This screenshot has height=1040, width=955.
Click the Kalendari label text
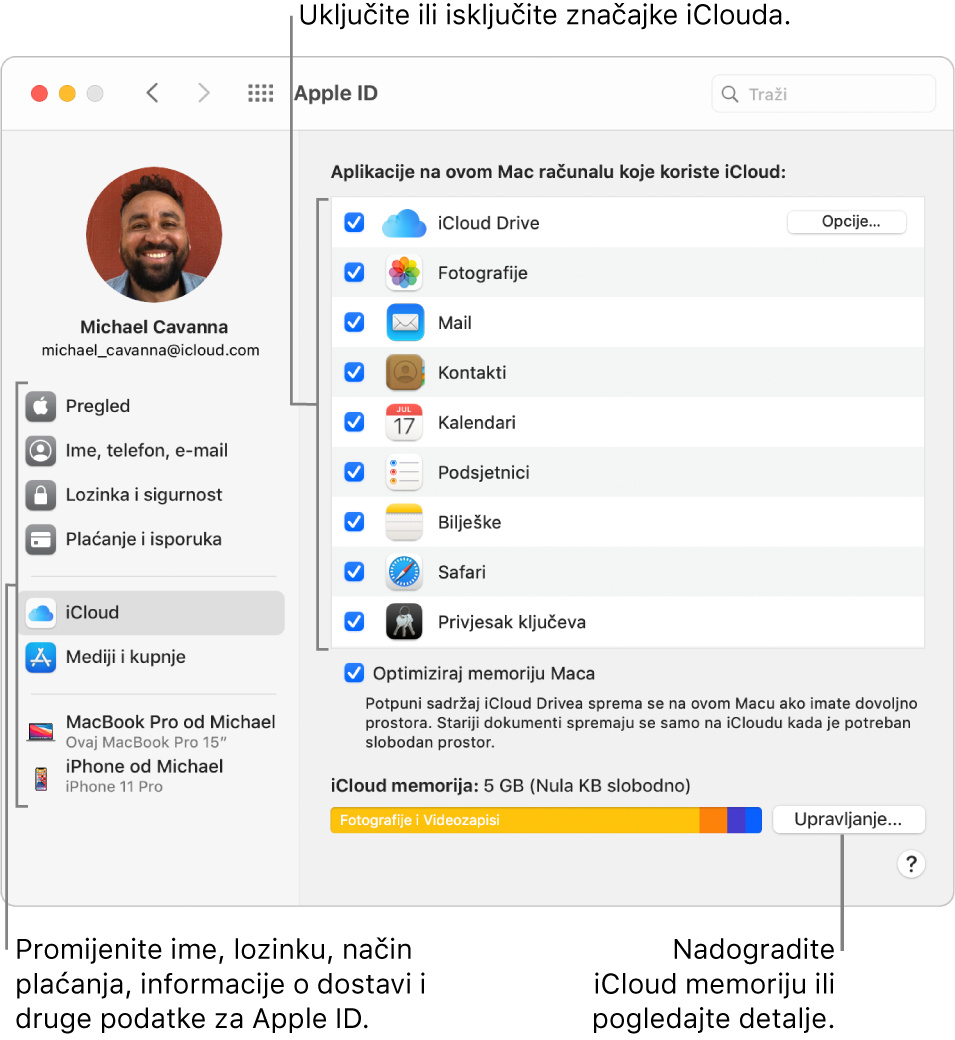click(x=477, y=422)
